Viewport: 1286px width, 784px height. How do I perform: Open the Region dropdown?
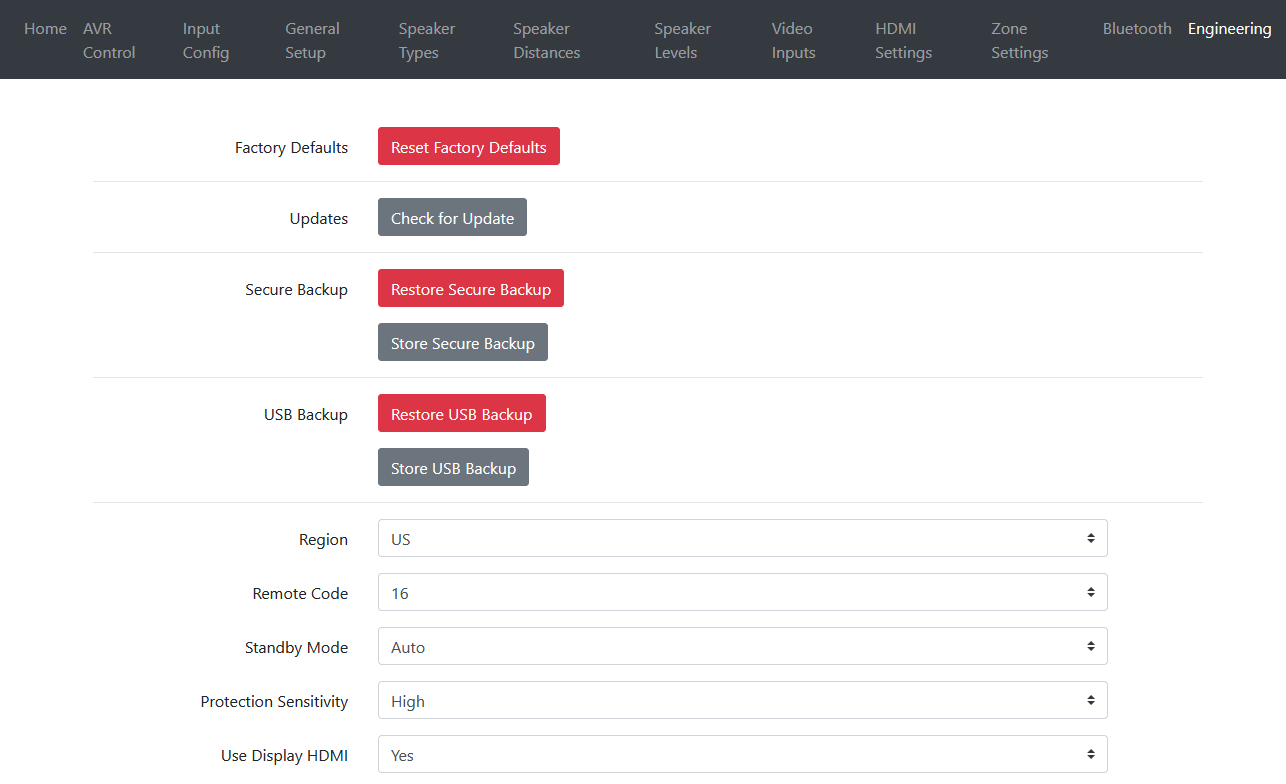point(742,539)
